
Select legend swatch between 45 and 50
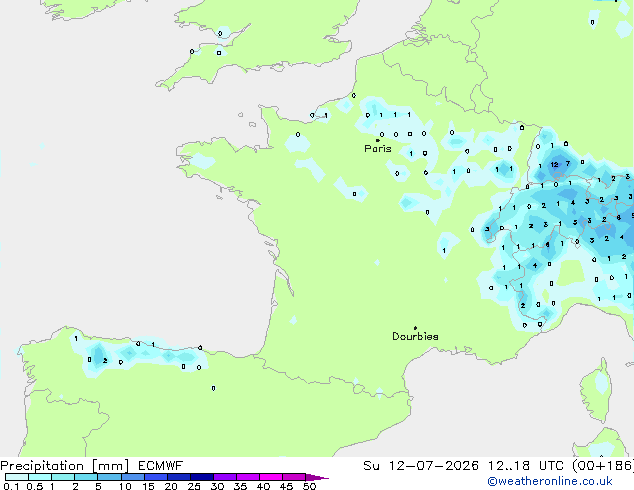(x=294, y=477)
